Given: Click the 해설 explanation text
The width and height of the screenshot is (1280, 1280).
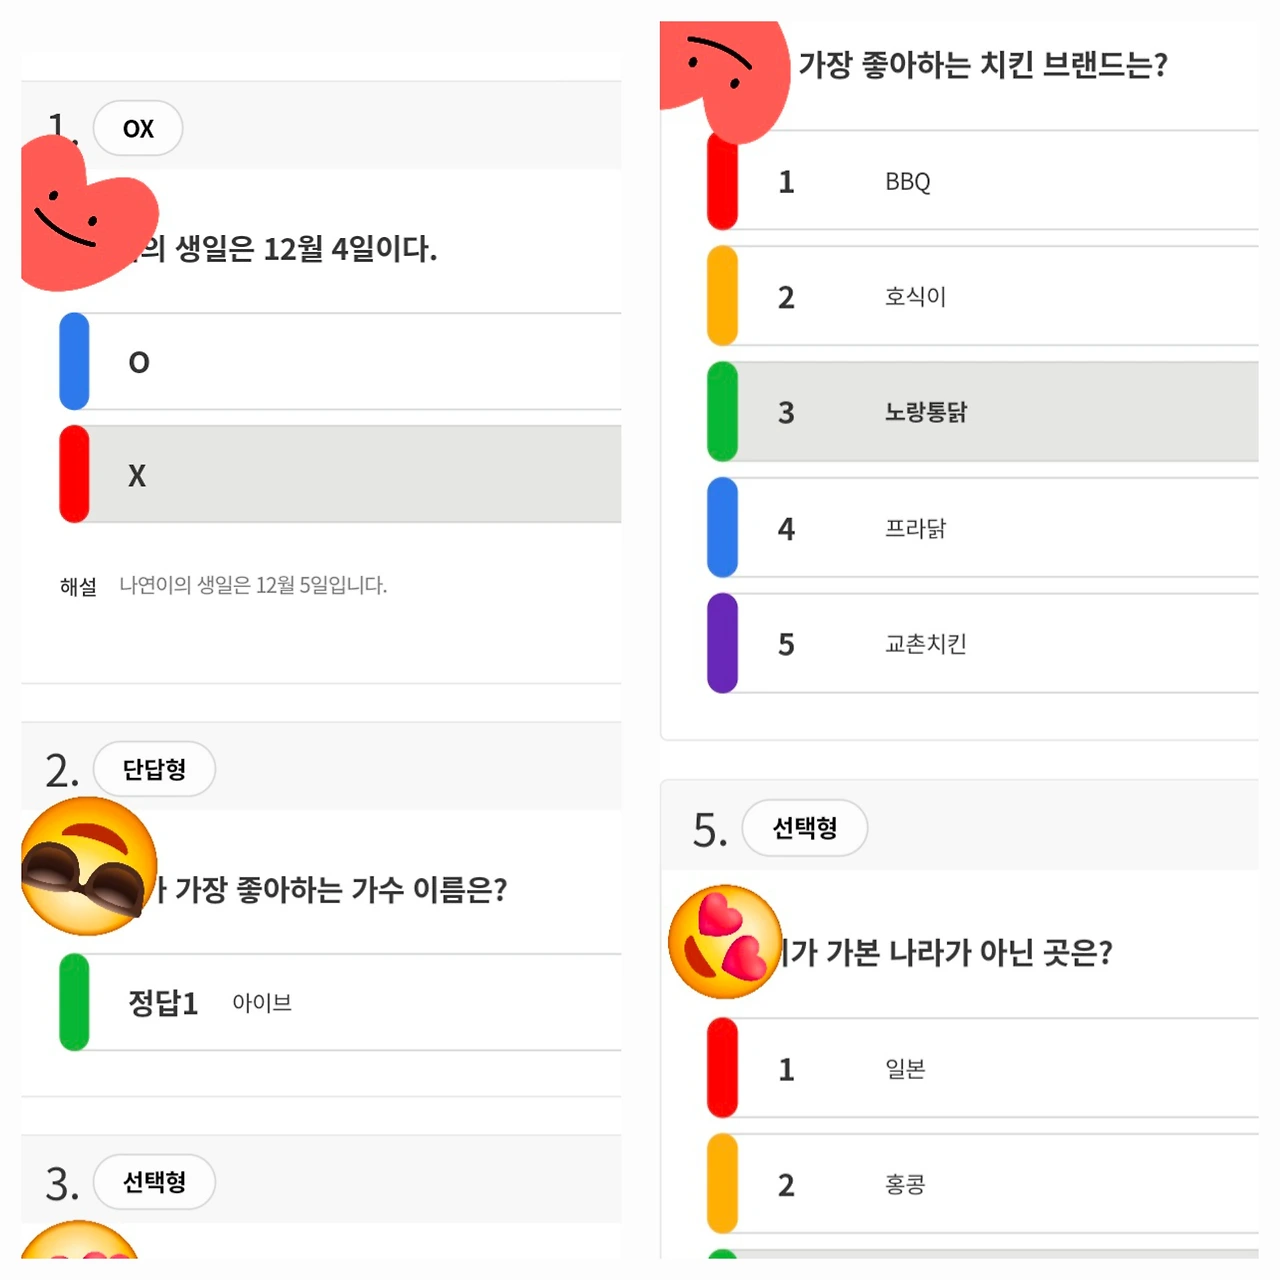Looking at the screenshot, I should click(252, 585).
